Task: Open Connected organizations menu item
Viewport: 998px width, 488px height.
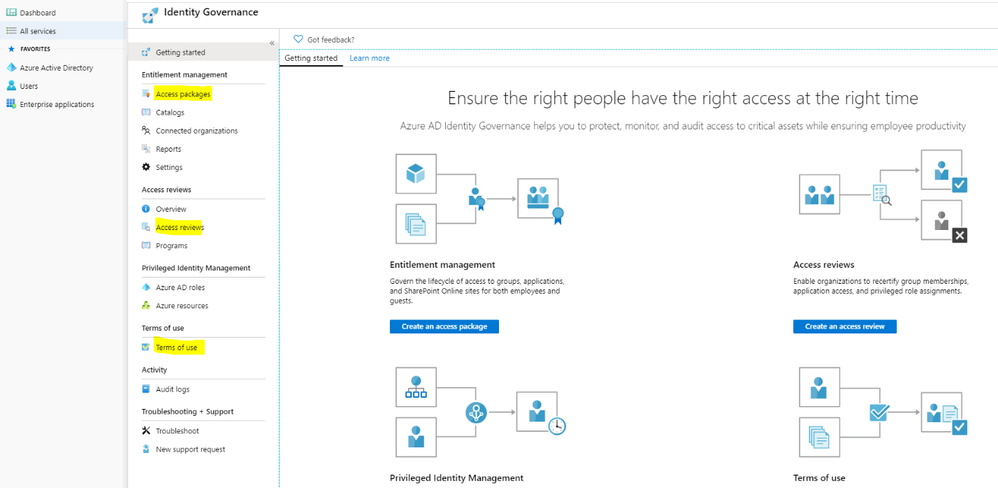Action: pyautogui.click(x=197, y=130)
